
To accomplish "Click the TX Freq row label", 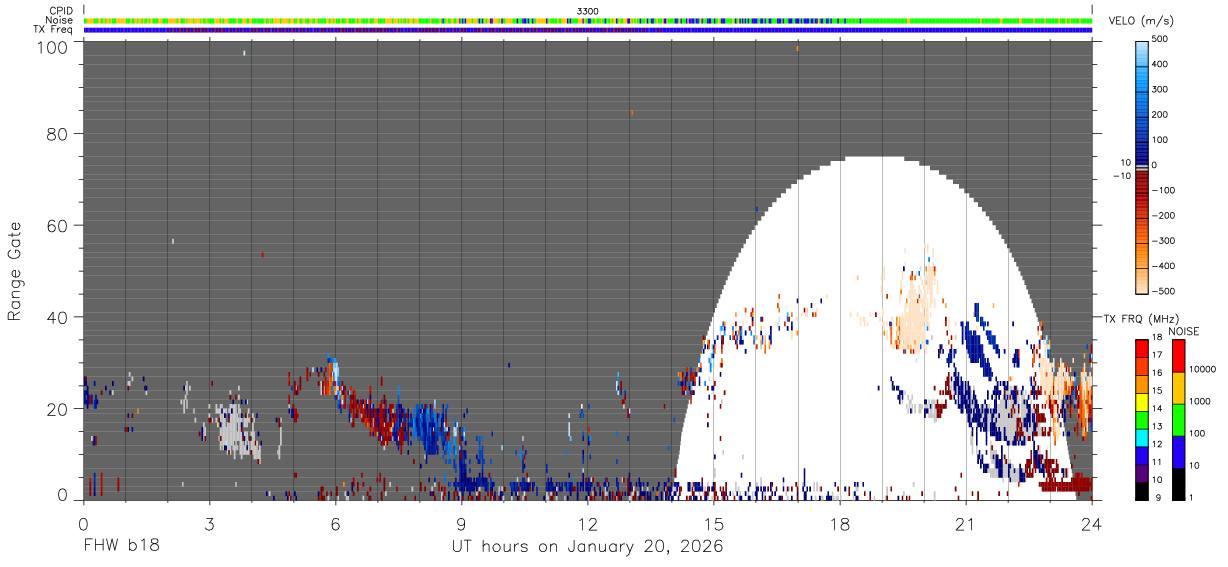I will 54,30.
